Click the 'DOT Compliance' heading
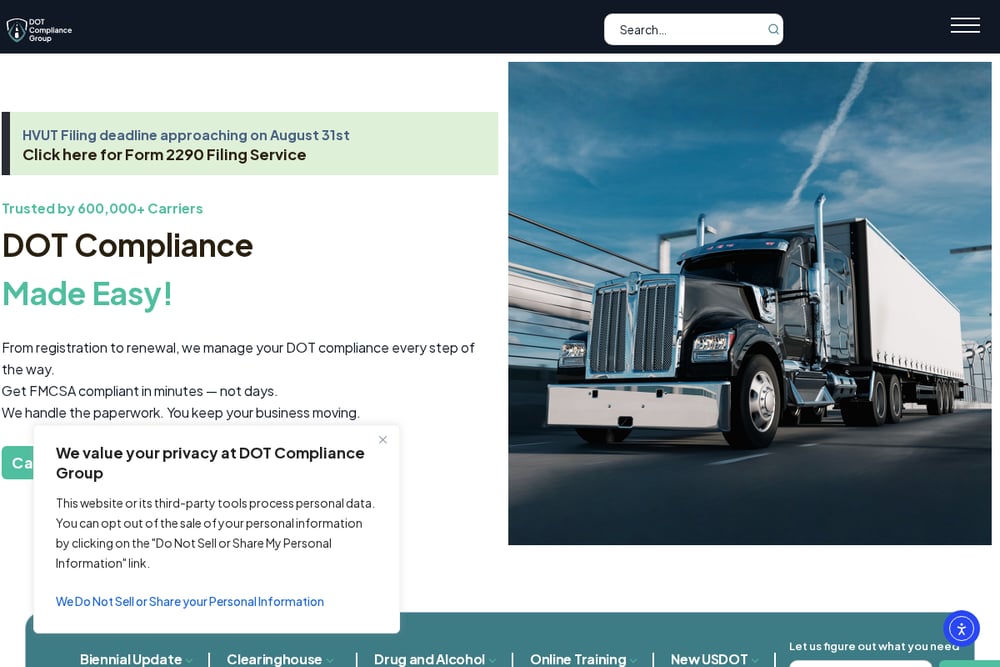The image size is (1000, 667). click(x=128, y=246)
